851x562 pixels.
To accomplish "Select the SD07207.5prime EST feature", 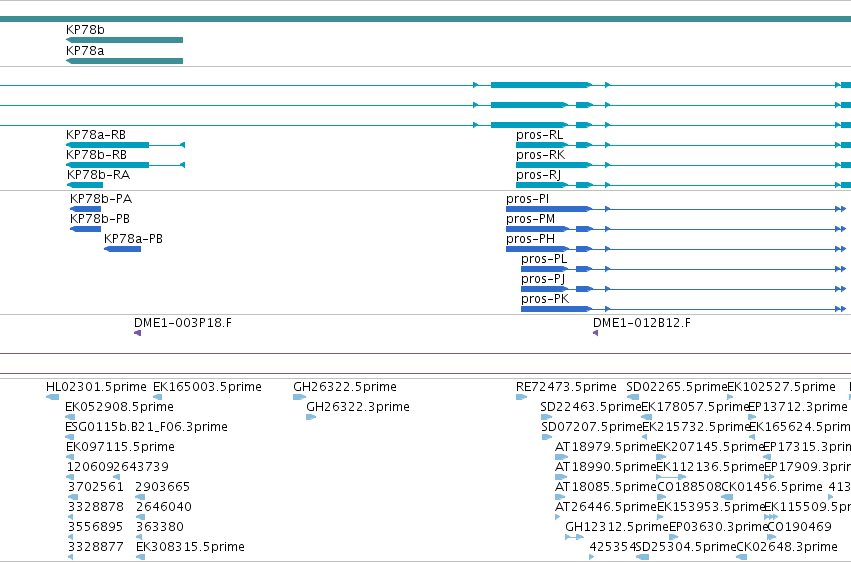I will (x=547, y=437).
